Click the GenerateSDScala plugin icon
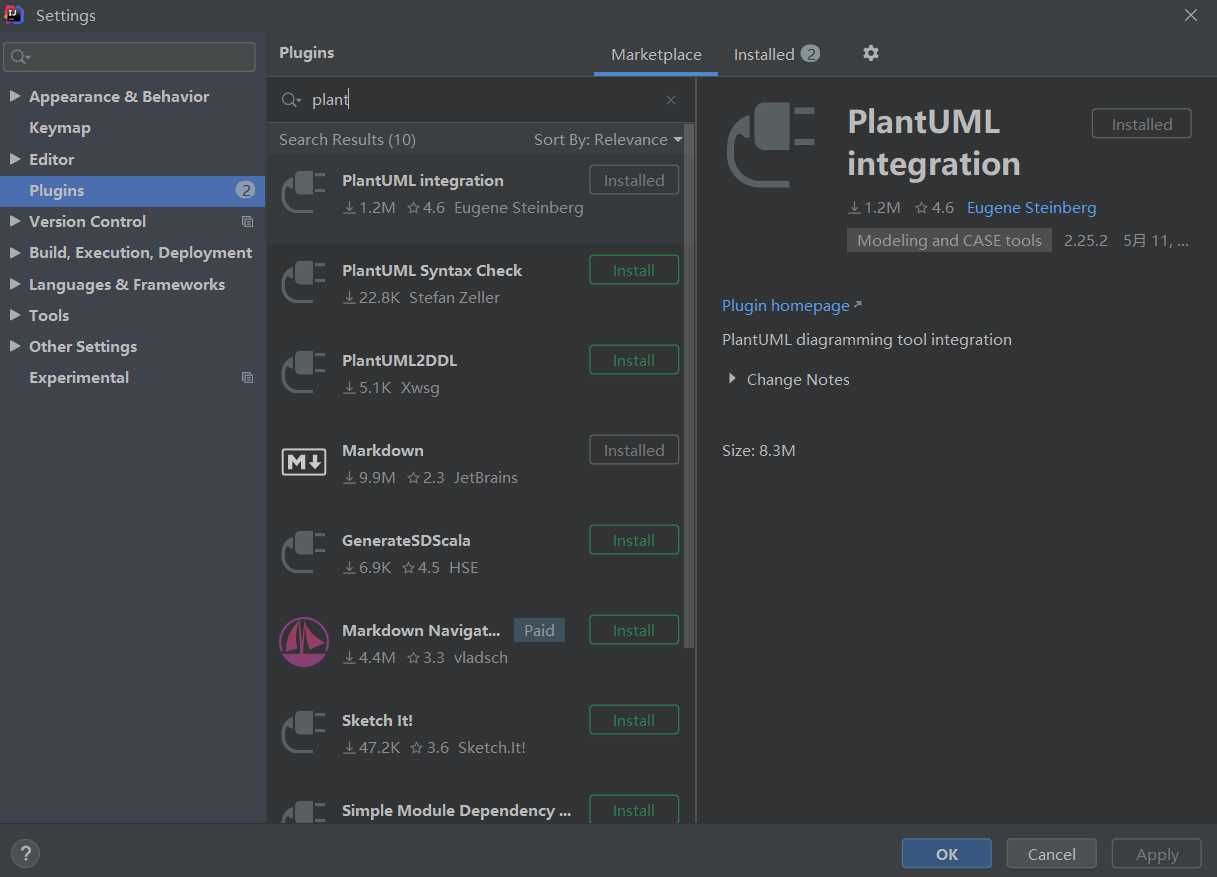This screenshot has width=1217, height=877. [304, 552]
